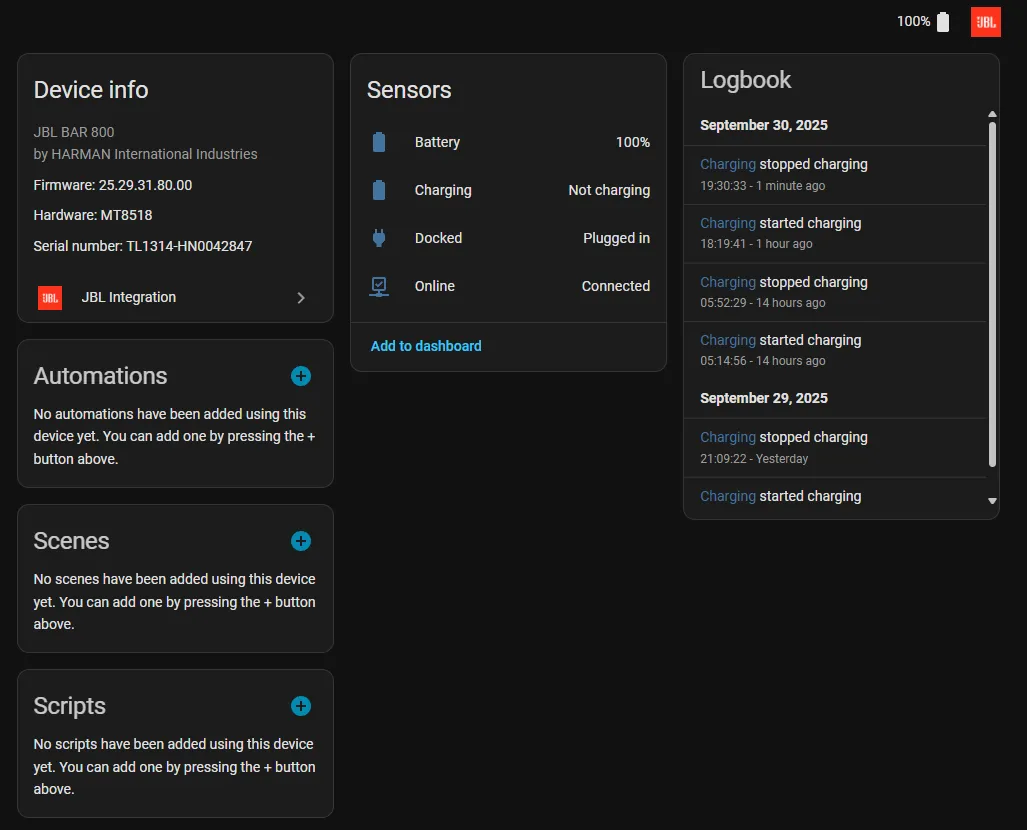The height and width of the screenshot is (830, 1027).
Task: Select the Battery sensor row label
Action: [437, 142]
